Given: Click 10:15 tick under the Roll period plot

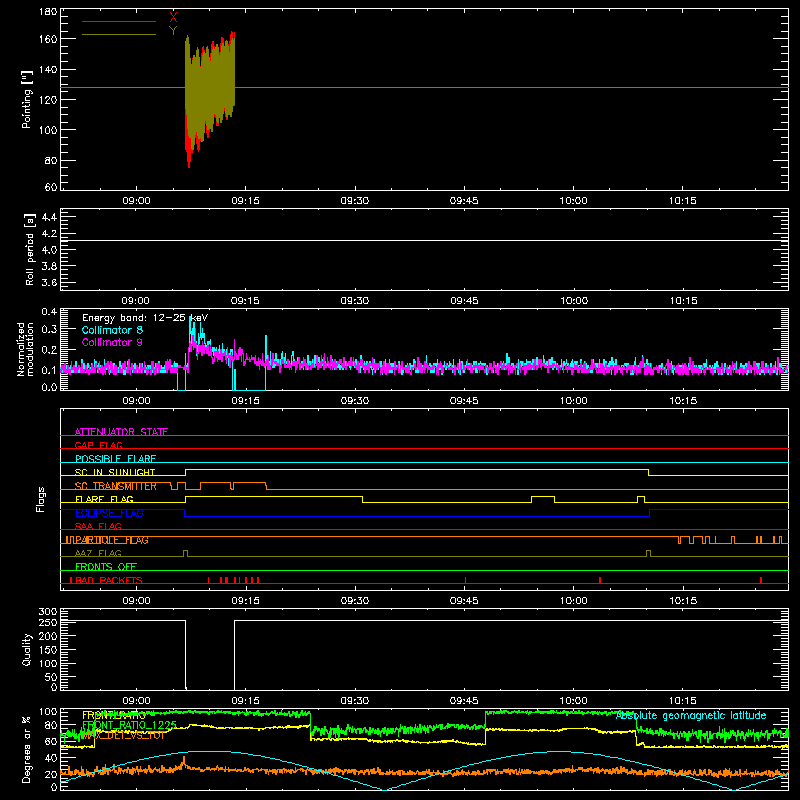Looking at the screenshot, I should 683,301.
